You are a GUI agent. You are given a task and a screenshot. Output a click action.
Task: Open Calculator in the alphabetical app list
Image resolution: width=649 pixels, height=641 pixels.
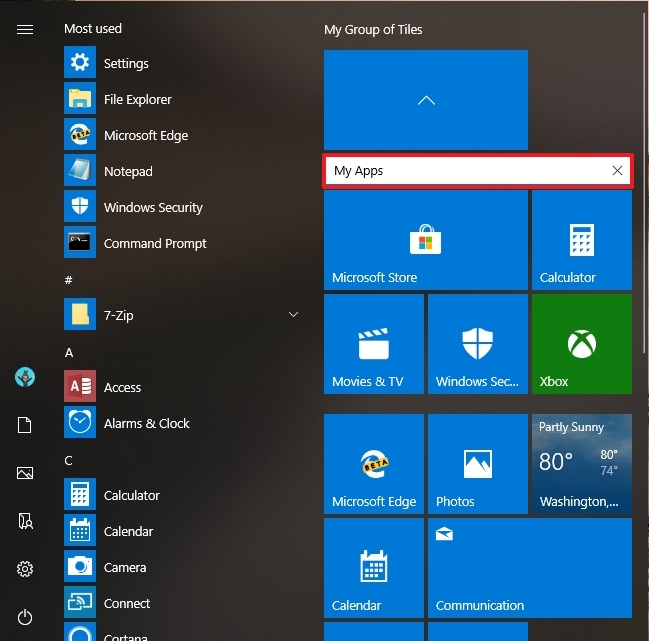(x=112, y=495)
